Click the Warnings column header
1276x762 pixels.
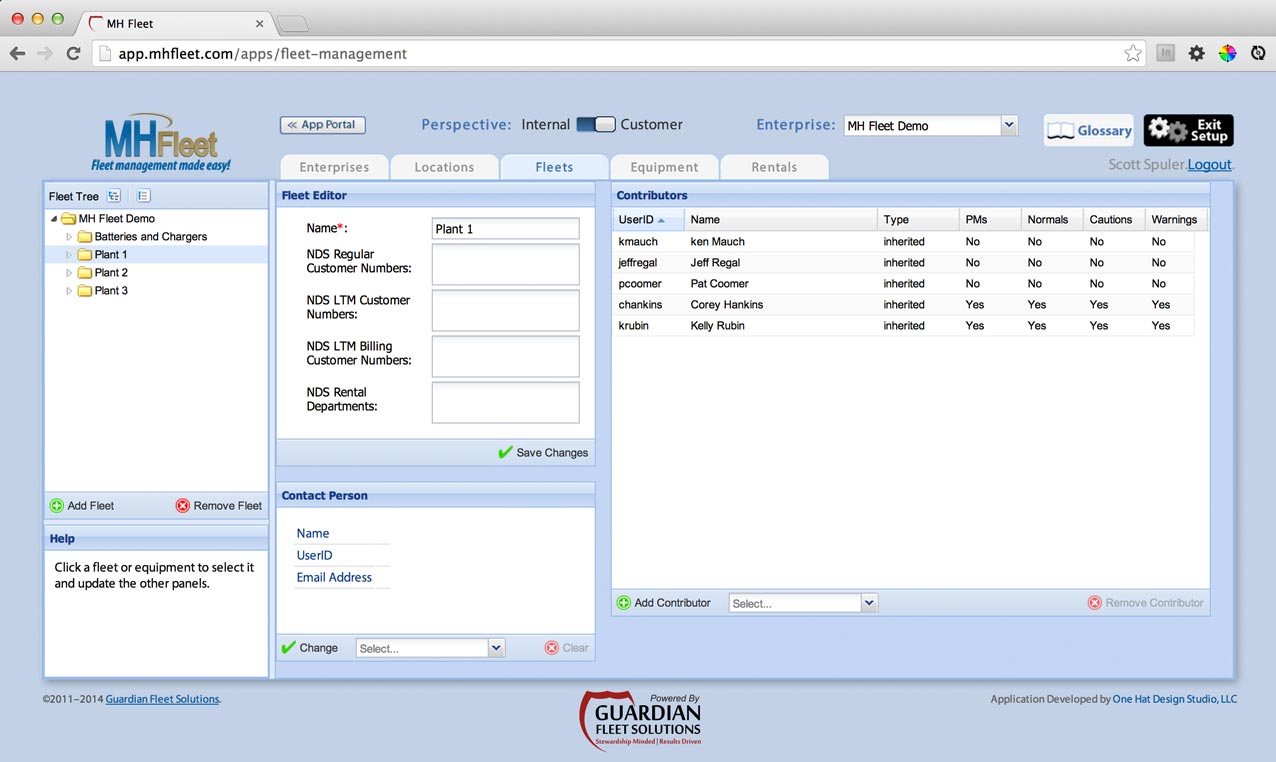[x=1175, y=219]
